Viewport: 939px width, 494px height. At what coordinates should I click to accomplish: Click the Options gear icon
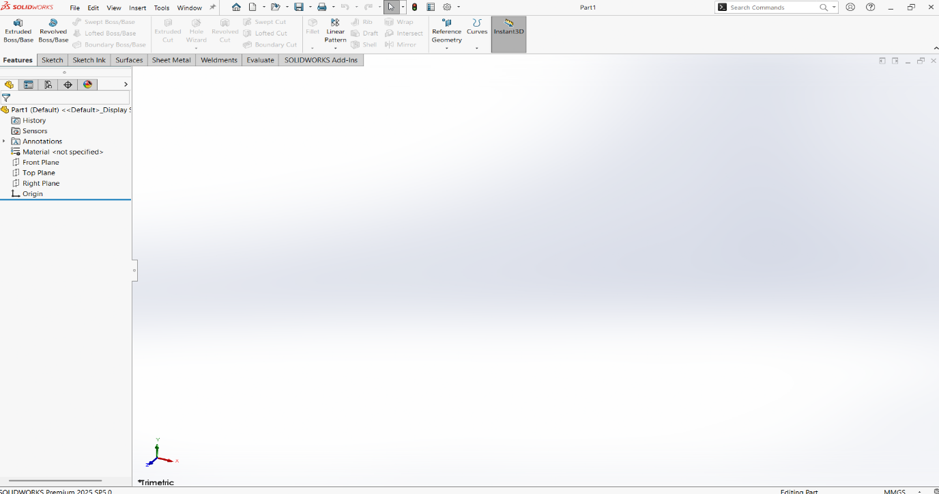(447, 7)
